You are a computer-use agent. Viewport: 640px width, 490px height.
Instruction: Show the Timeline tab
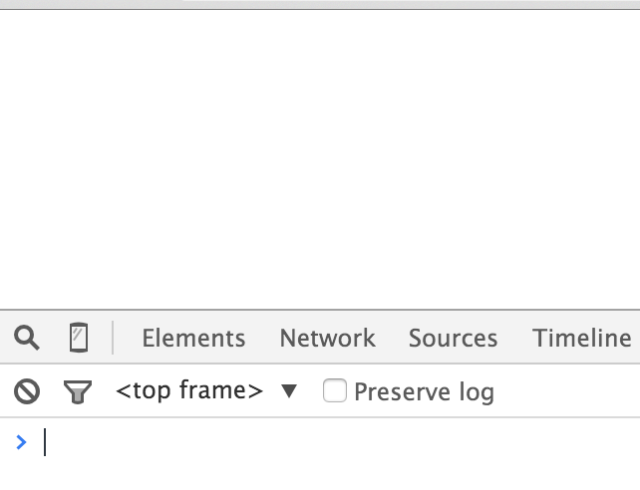pyautogui.click(x=581, y=338)
